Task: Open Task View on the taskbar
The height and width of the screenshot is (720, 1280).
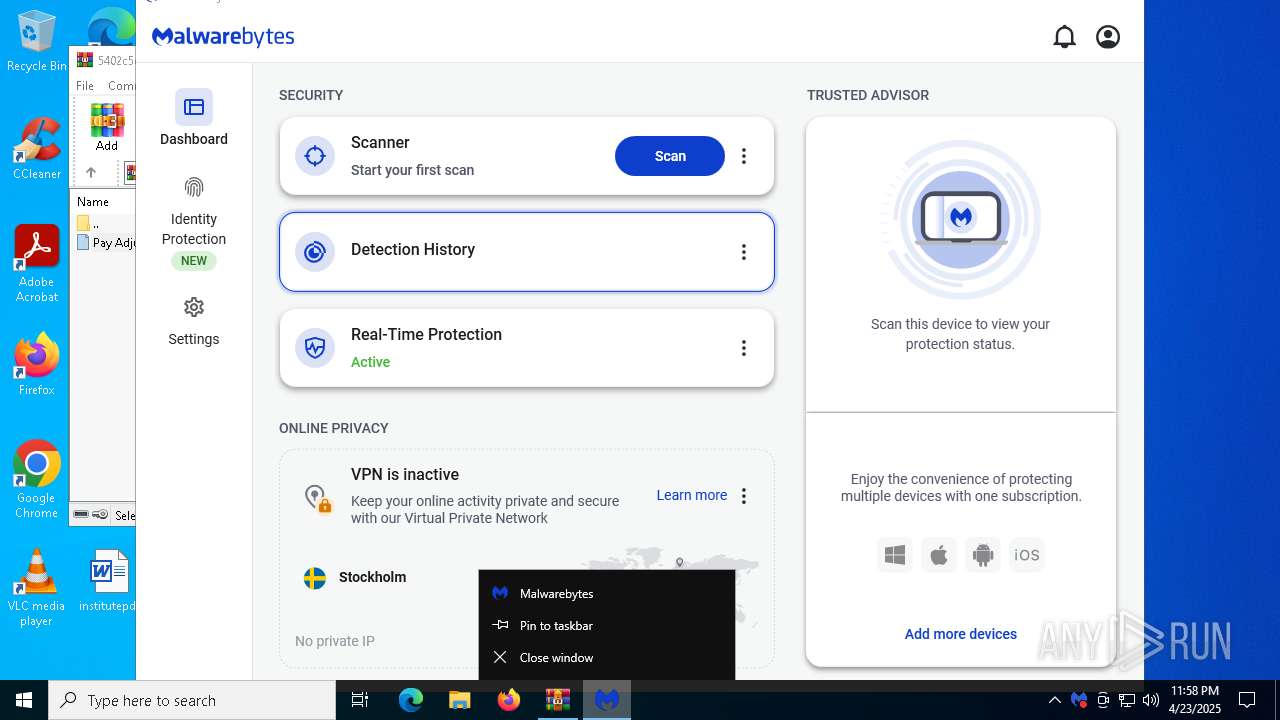Action: pos(360,700)
